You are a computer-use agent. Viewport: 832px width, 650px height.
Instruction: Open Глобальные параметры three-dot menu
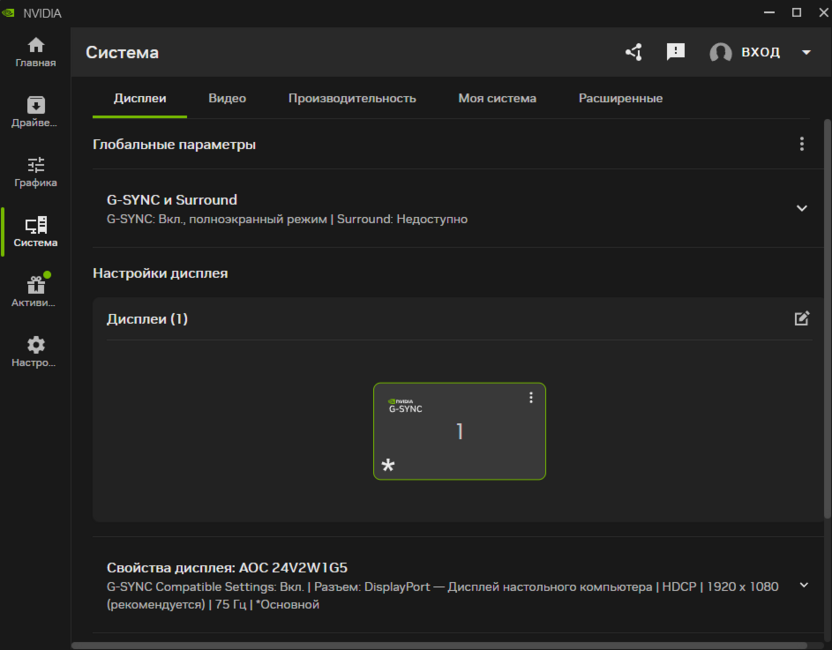coord(802,144)
